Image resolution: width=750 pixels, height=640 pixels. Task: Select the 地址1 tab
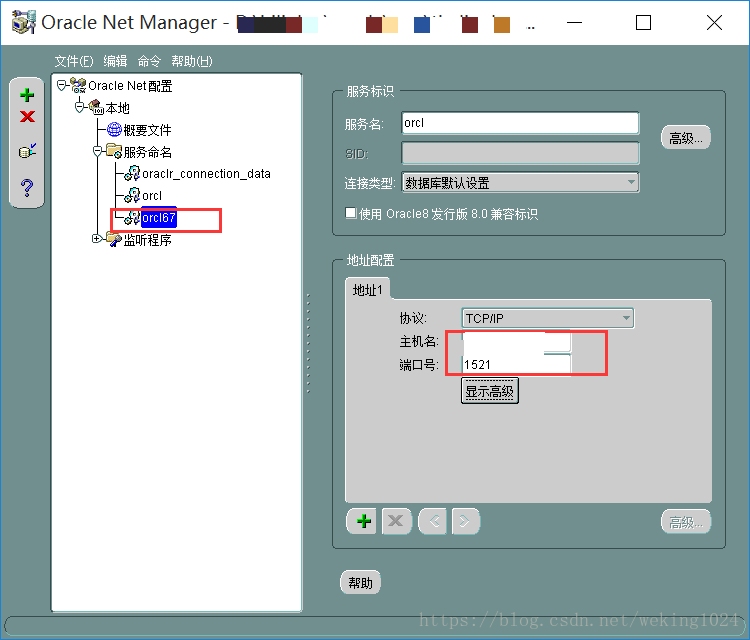pyautogui.click(x=367, y=290)
